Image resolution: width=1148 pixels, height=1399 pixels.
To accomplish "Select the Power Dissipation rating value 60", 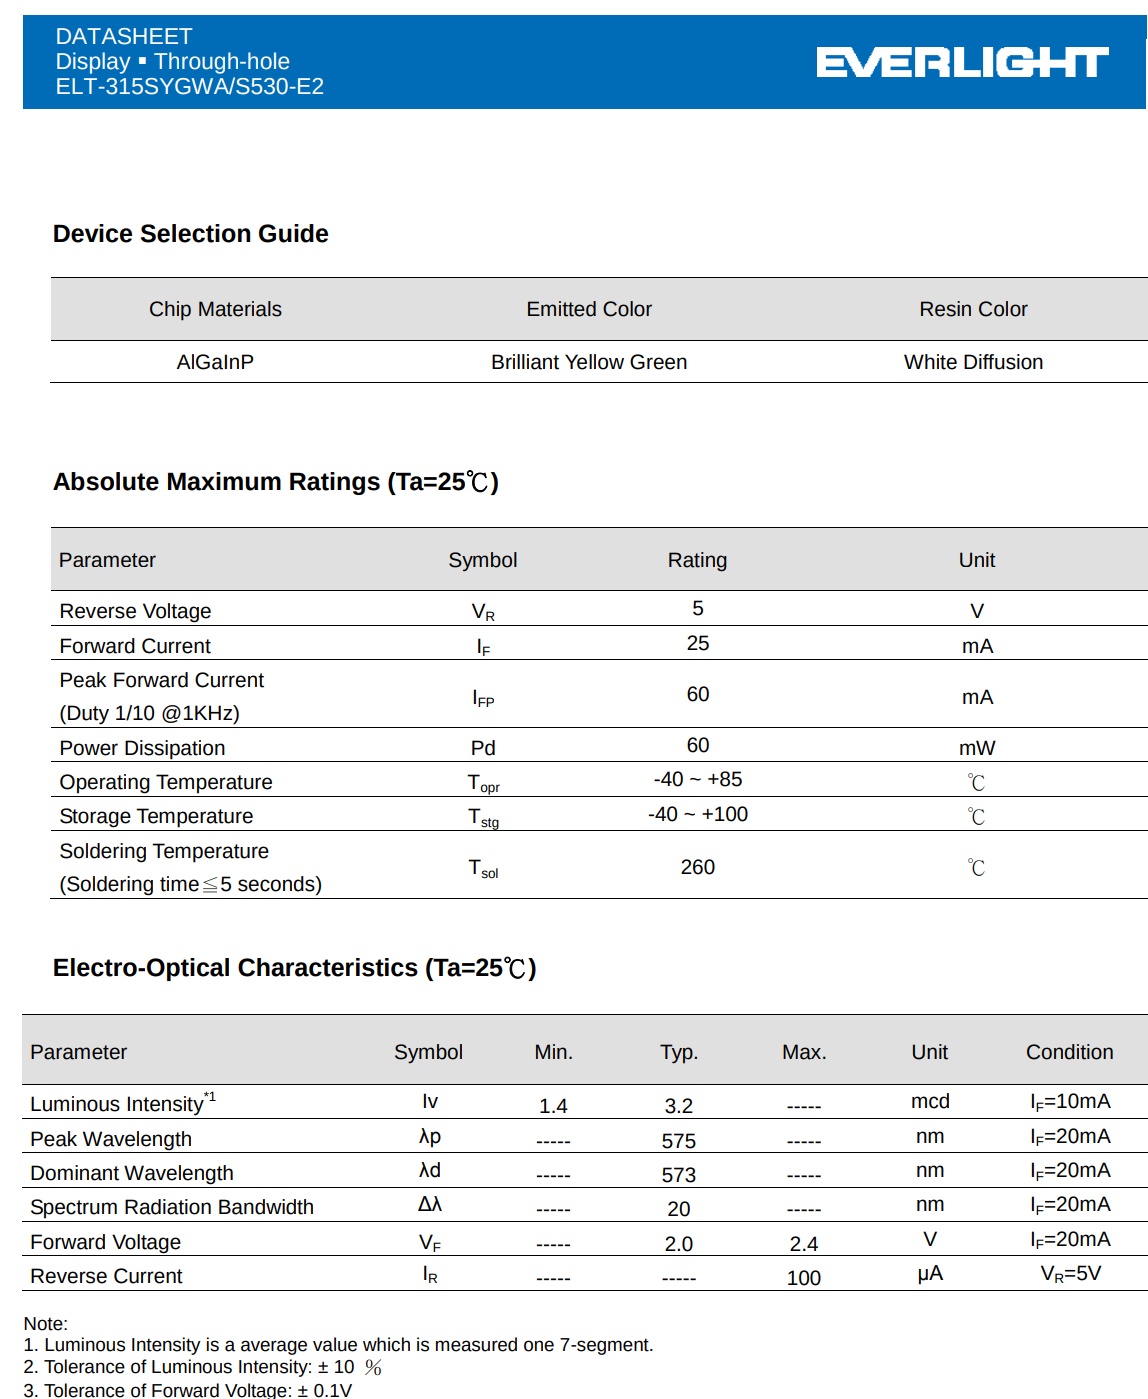I will (x=698, y=745).
